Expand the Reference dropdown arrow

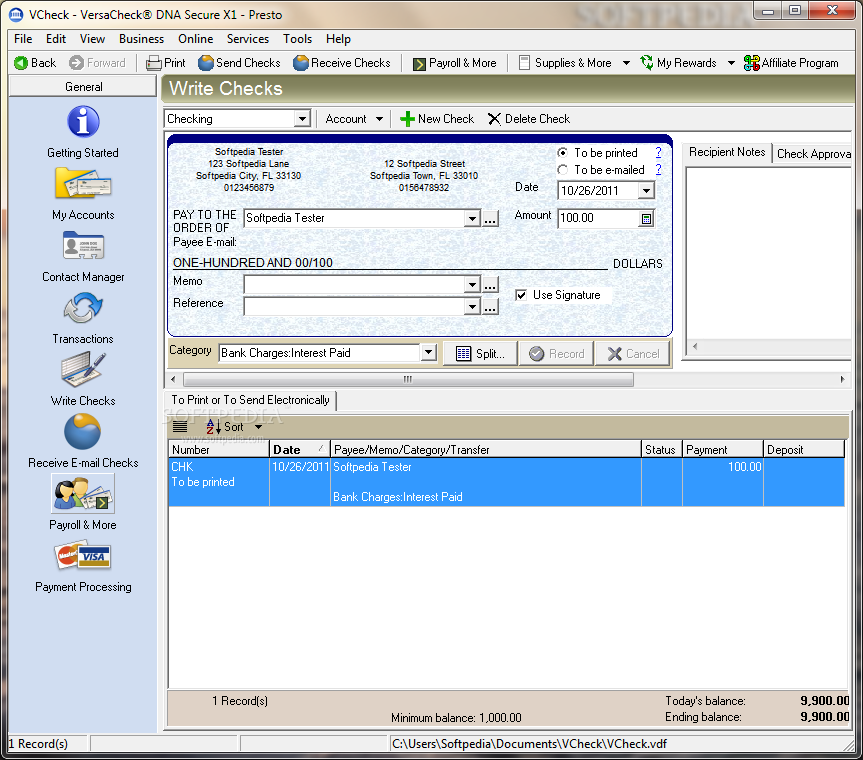(x=472, y=307)
